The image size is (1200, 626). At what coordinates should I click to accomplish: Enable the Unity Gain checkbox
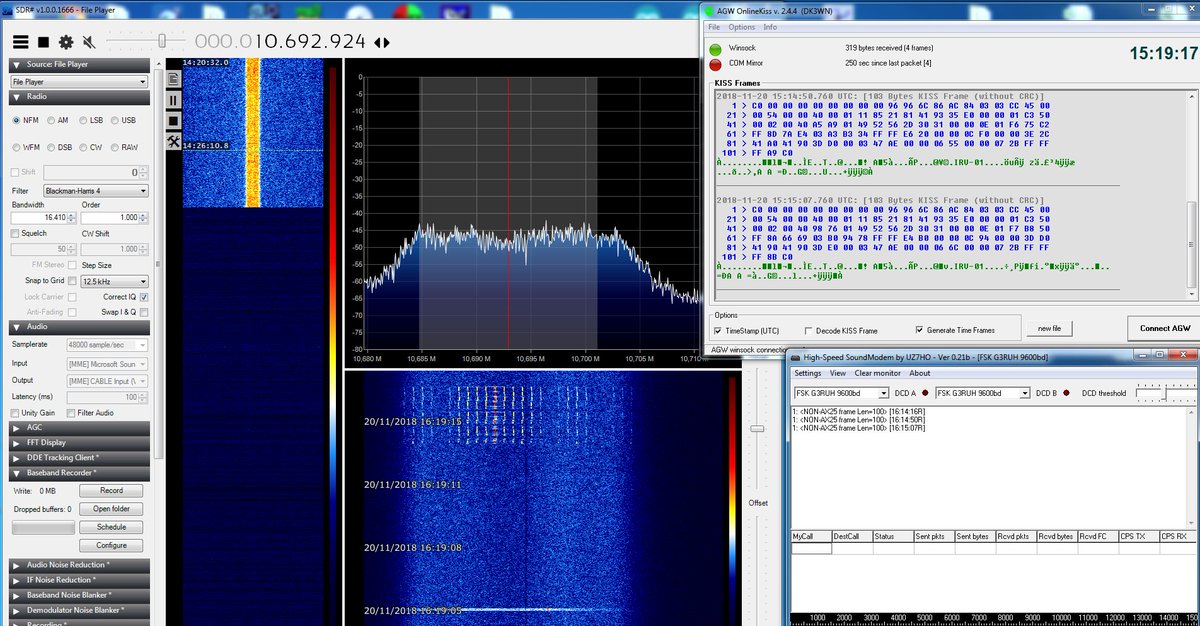[x=14, y=413]
